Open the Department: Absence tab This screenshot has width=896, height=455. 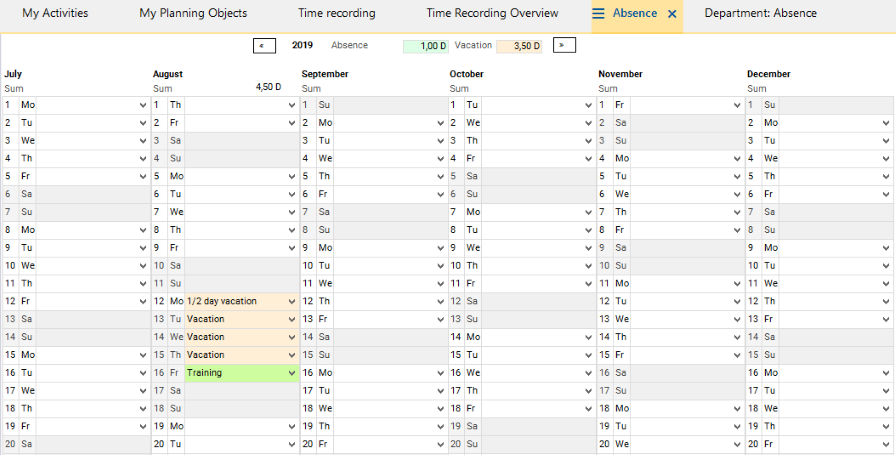coord(761,13)
